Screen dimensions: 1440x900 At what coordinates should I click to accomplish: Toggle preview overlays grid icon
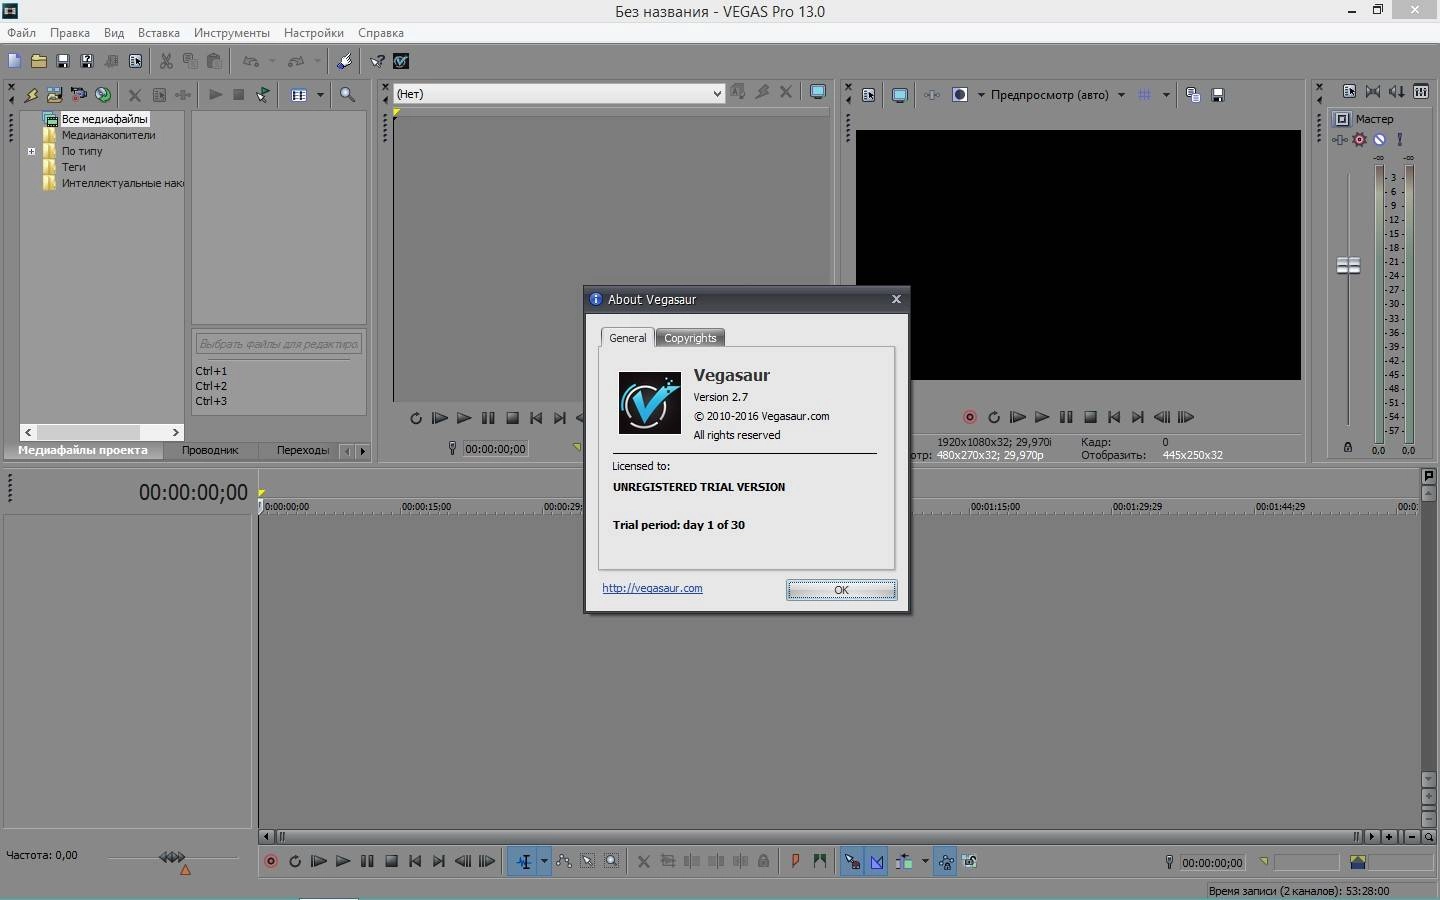tap(1145, 95)
